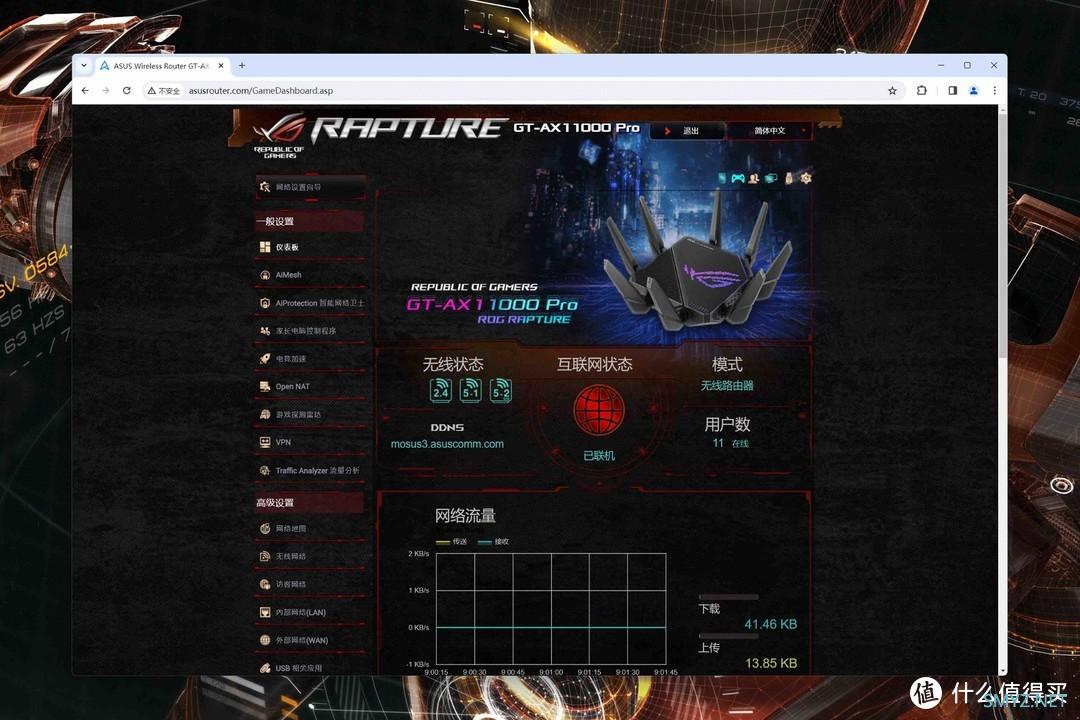
Task: Open the 访客网络 guest network item
Action: [310, 584]
